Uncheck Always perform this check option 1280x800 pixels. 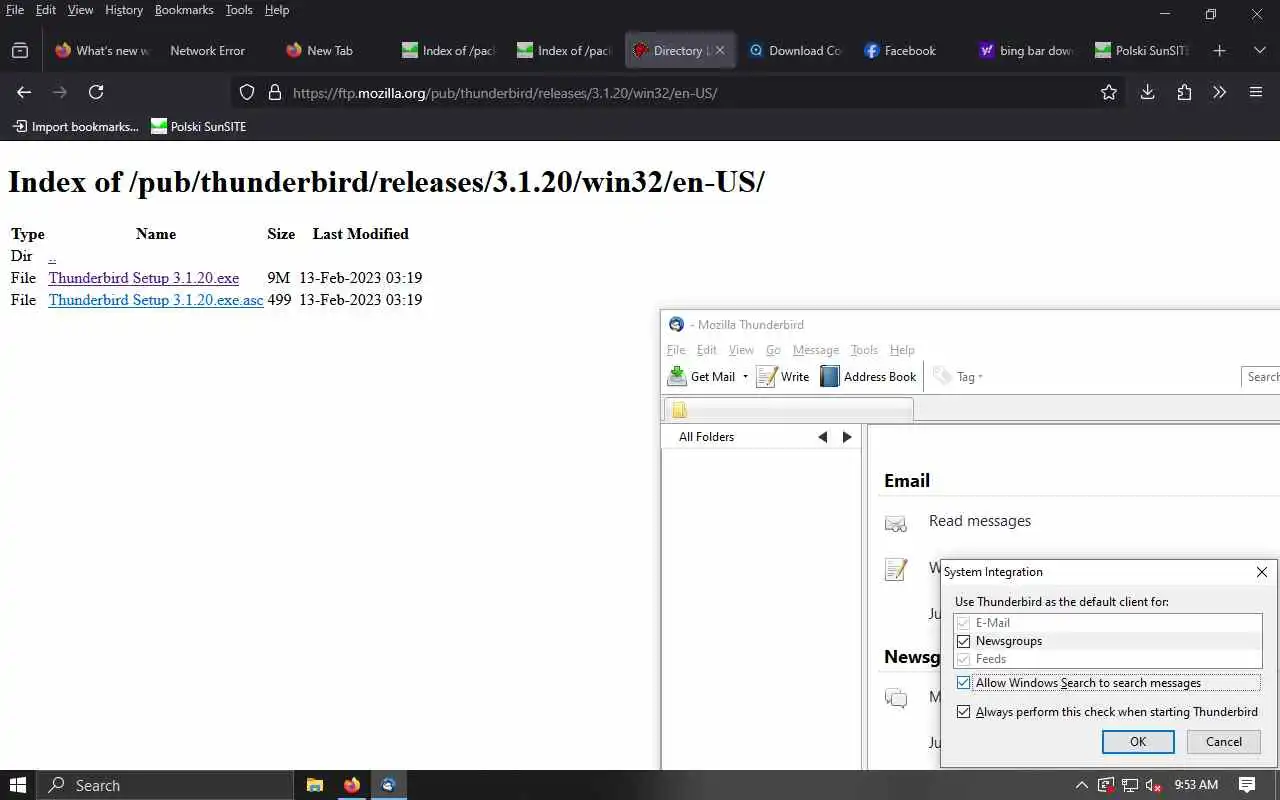coord(964,712)
